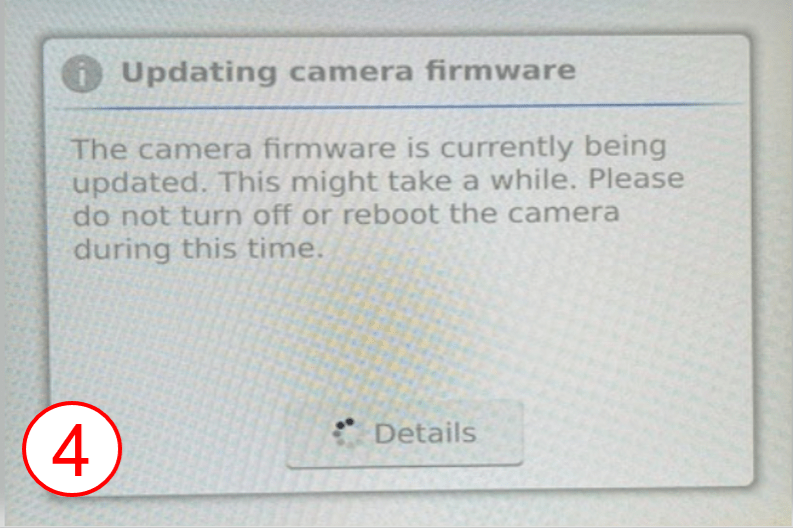Image resolution: width=793 pixels, height=528 pixels.
Task: Click the "i" letter inside the gray circle icon
Action: tap(82, 75)
